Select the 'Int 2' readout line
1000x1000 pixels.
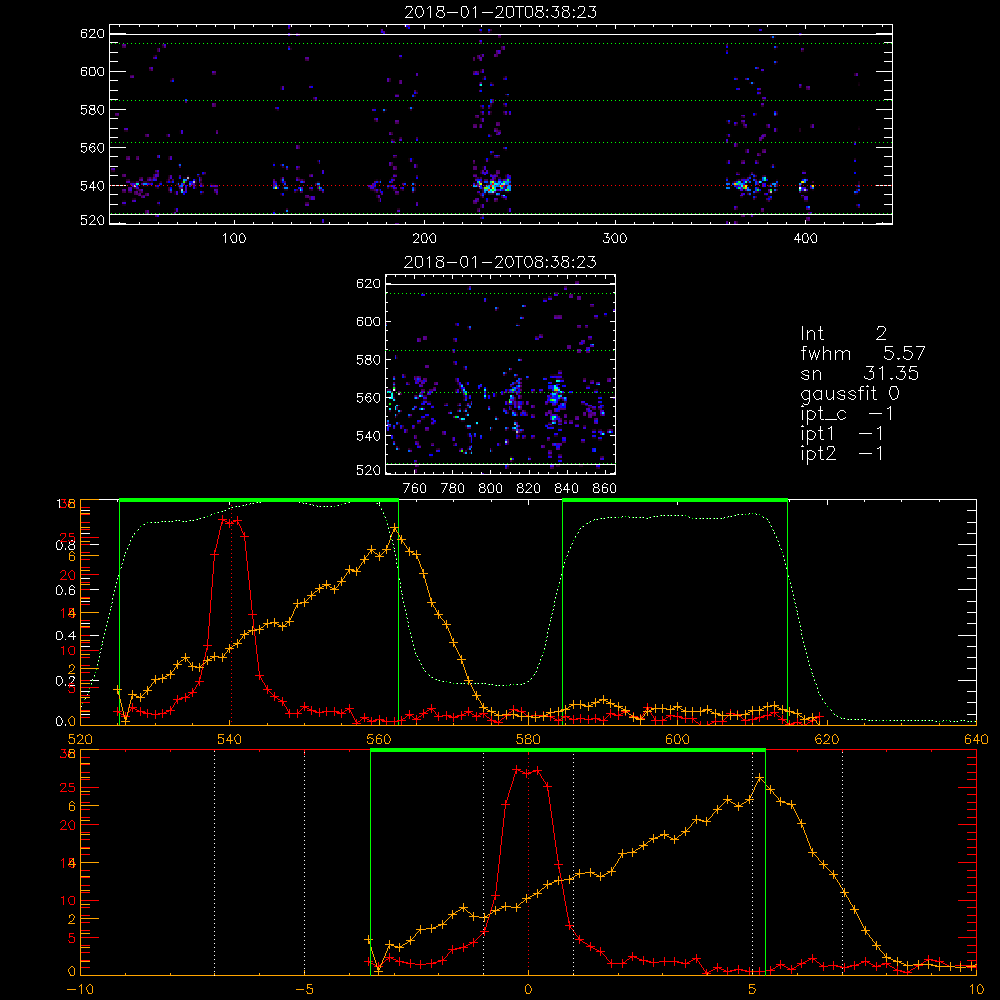pos(843,334)
